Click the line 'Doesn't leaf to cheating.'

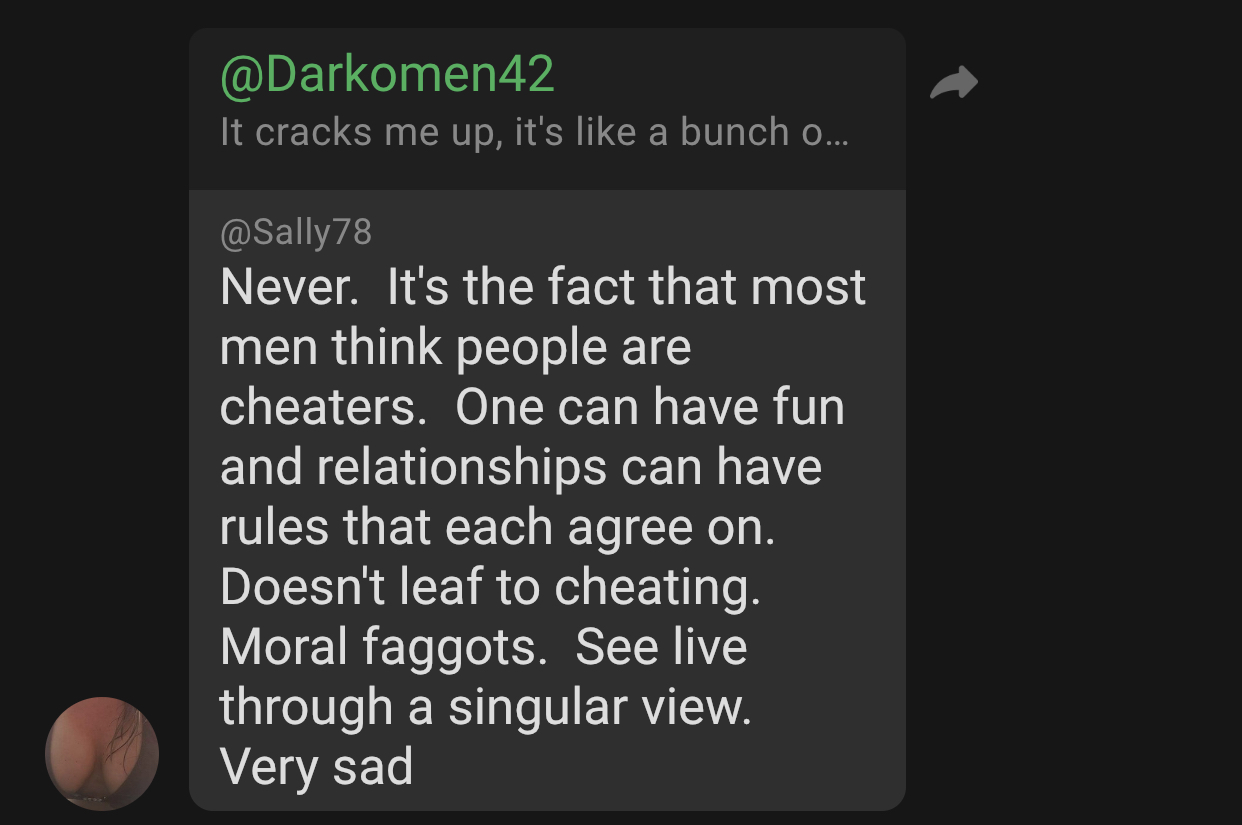(x=491, y=588)
